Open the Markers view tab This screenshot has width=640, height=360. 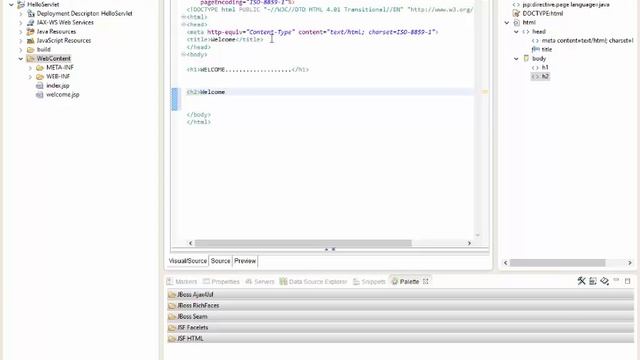182,282
